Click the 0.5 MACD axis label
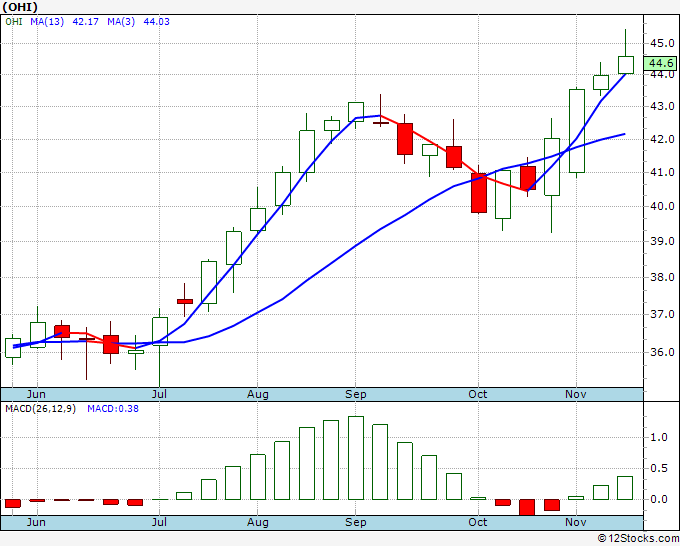Image resolution: width=680 pixels, height=546 pixels. point(659,468)
